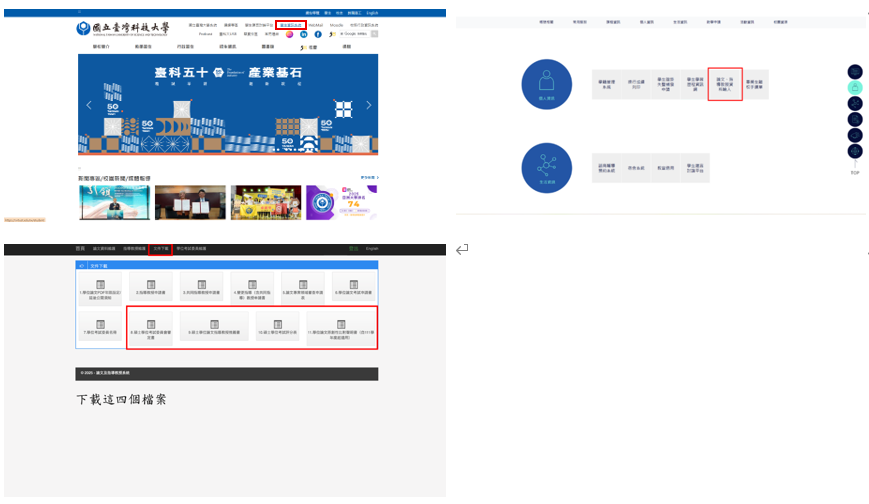Open the red-highlighted tile beside the person icon
Screen dimensions: 869x504
tap(724, 85)
